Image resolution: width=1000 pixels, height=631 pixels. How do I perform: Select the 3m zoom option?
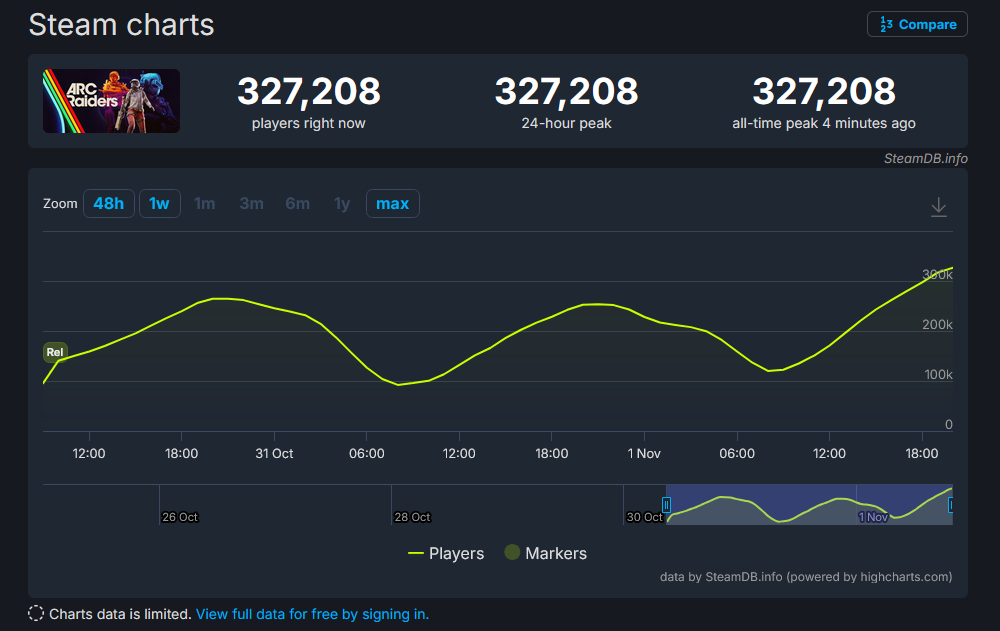pyautogui.click(x=251, y=204)
